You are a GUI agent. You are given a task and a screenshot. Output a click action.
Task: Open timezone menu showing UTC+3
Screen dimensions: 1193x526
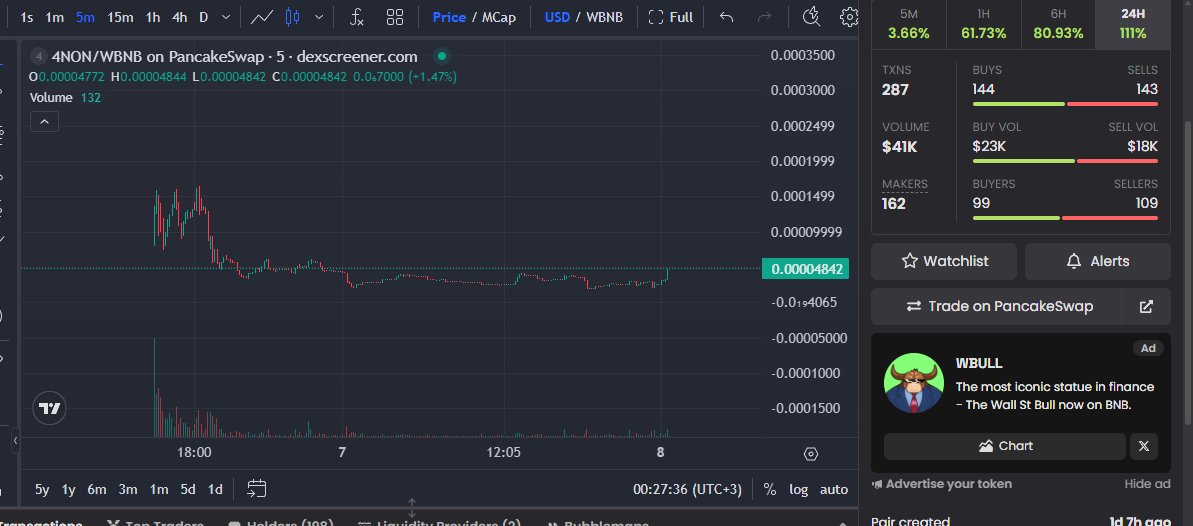(687, 489)
